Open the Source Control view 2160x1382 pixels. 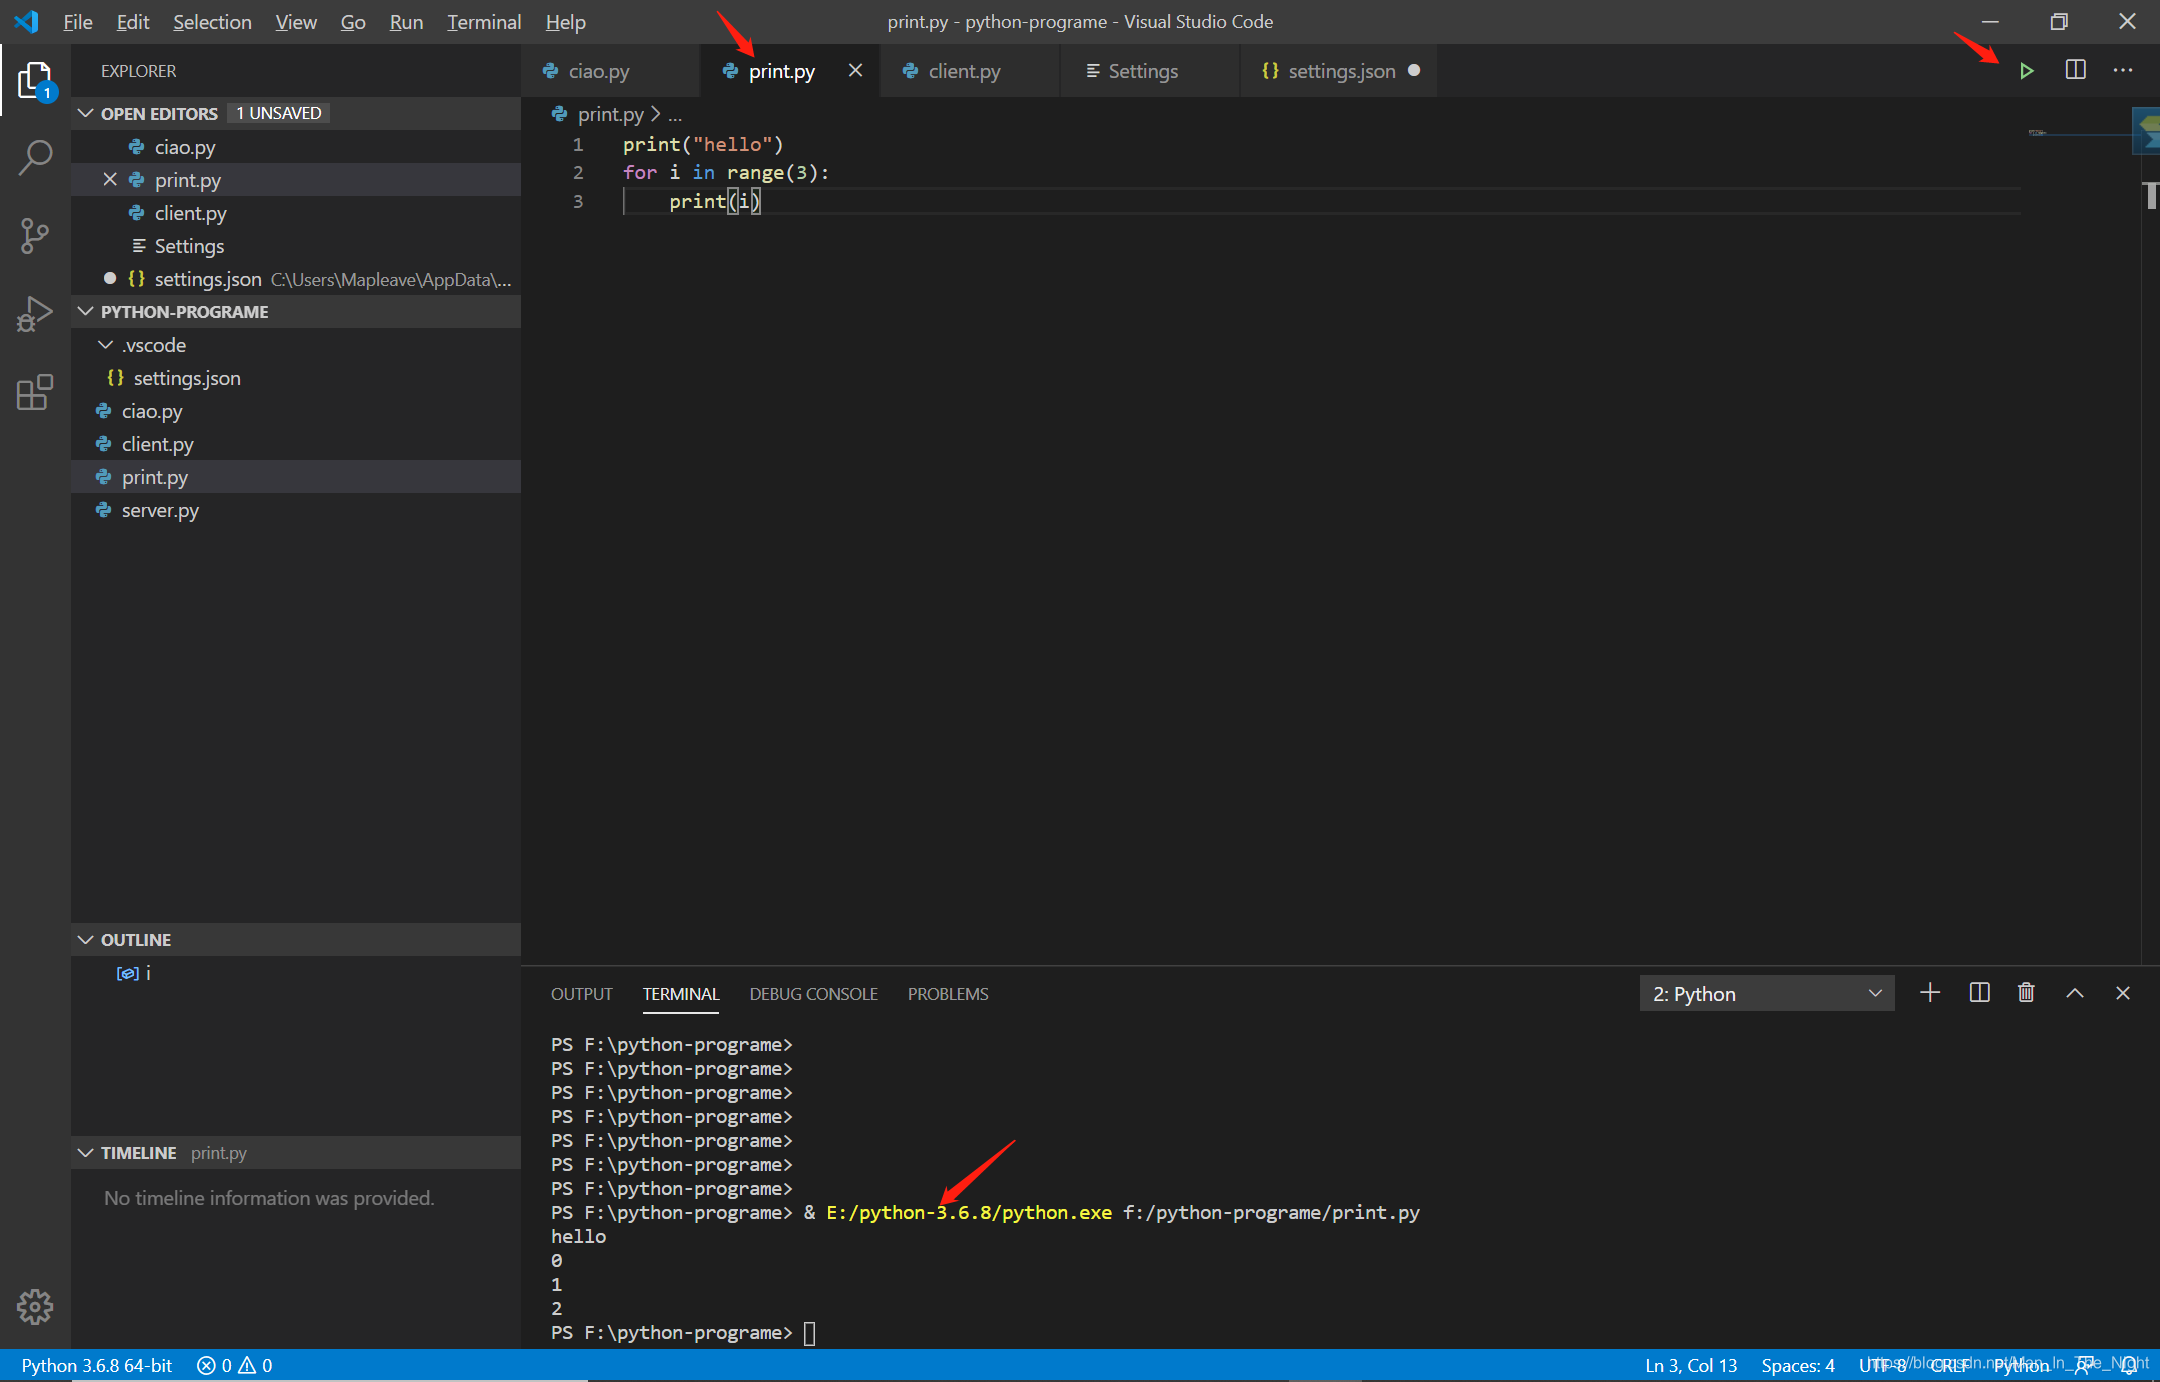[x=36, y=235]
